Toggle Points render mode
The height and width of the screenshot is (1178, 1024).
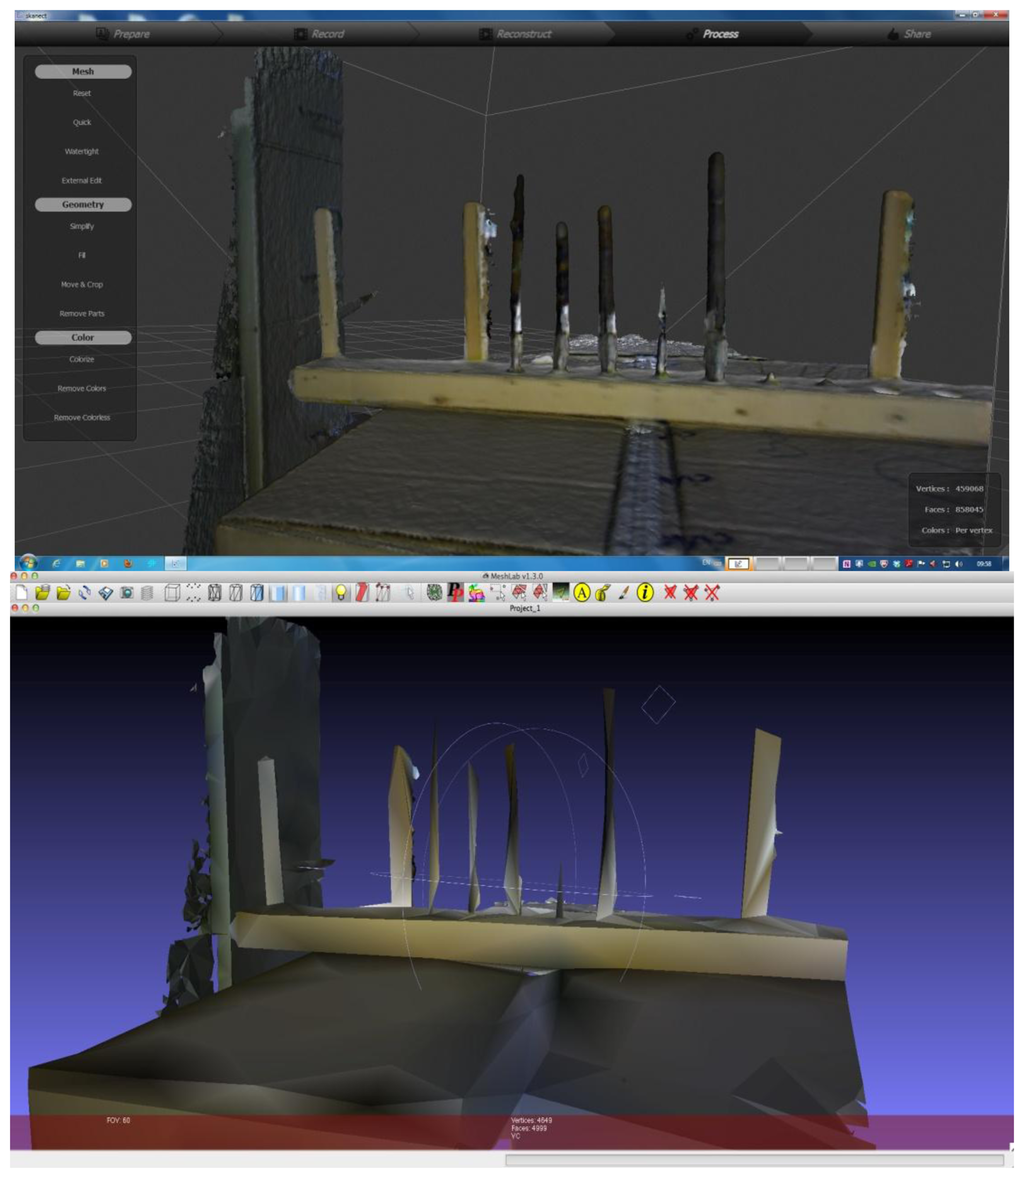point(193,594)
